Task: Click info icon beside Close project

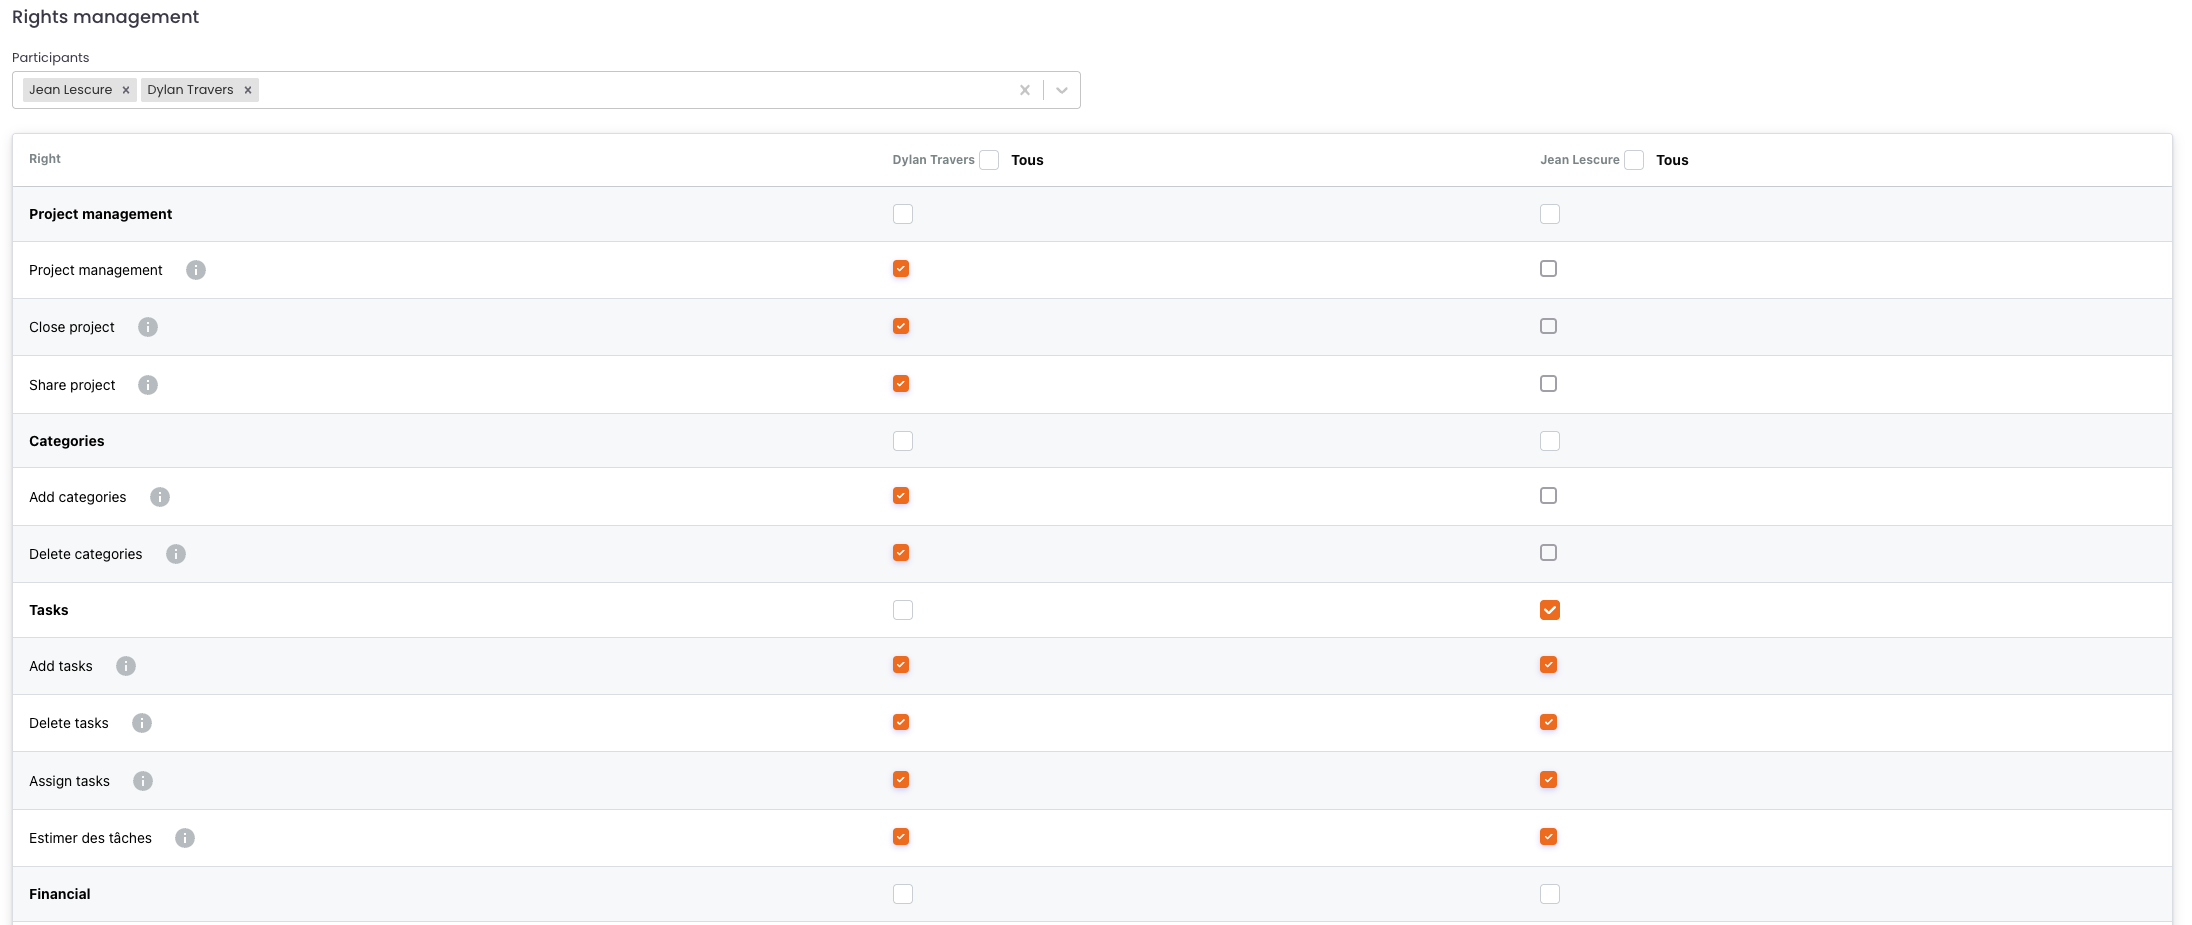Action: pos(148,327)
